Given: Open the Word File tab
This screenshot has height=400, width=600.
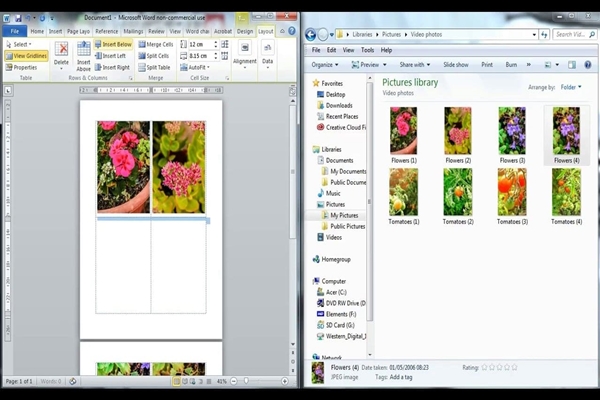Looking at the screenshot, I should coord(15,31).
